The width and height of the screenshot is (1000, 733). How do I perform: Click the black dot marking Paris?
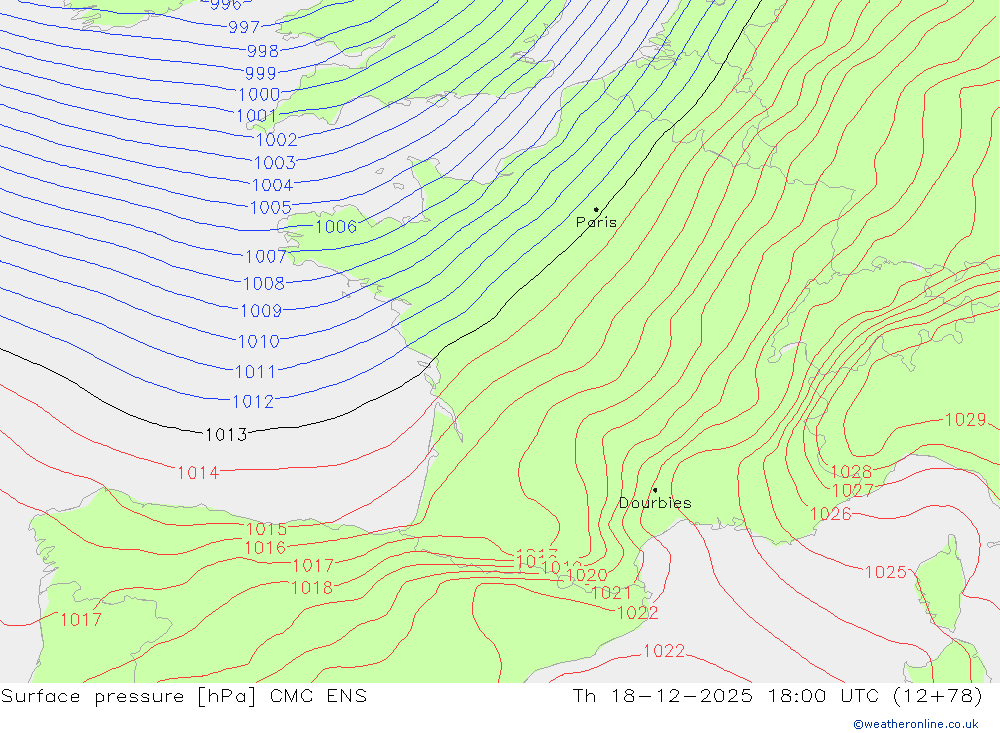click(596, 209)
